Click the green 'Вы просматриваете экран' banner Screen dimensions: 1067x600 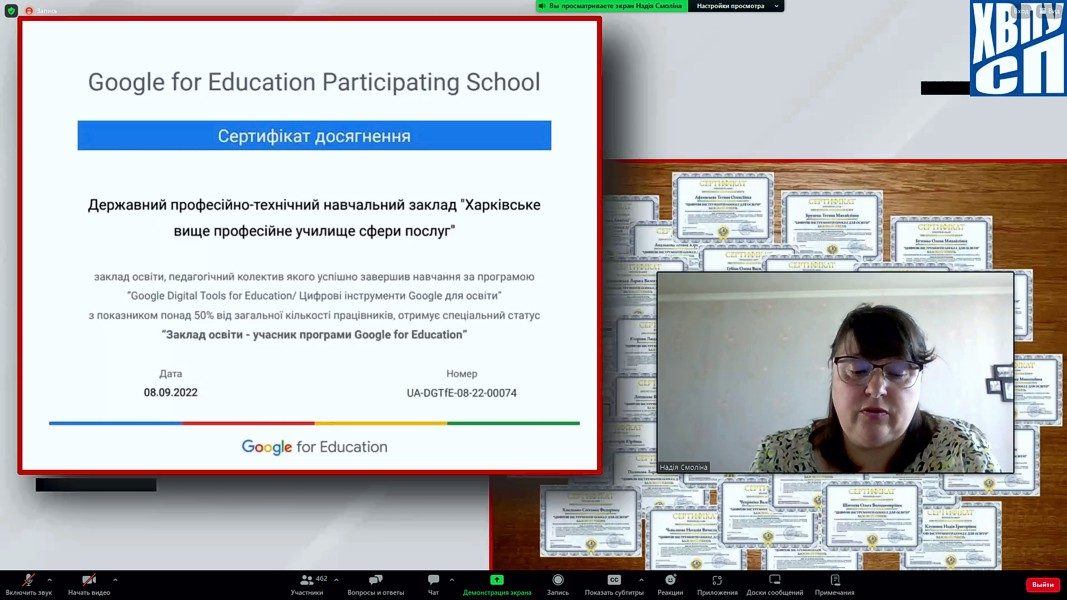(612, 6)
